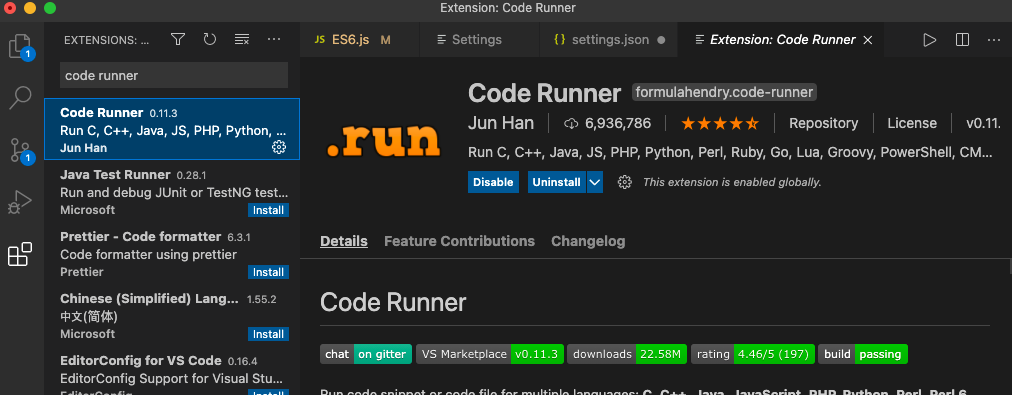Viewport: 1012px width, 395px height.
Task: Refresh the extensions list
Action: pos(210,39)
